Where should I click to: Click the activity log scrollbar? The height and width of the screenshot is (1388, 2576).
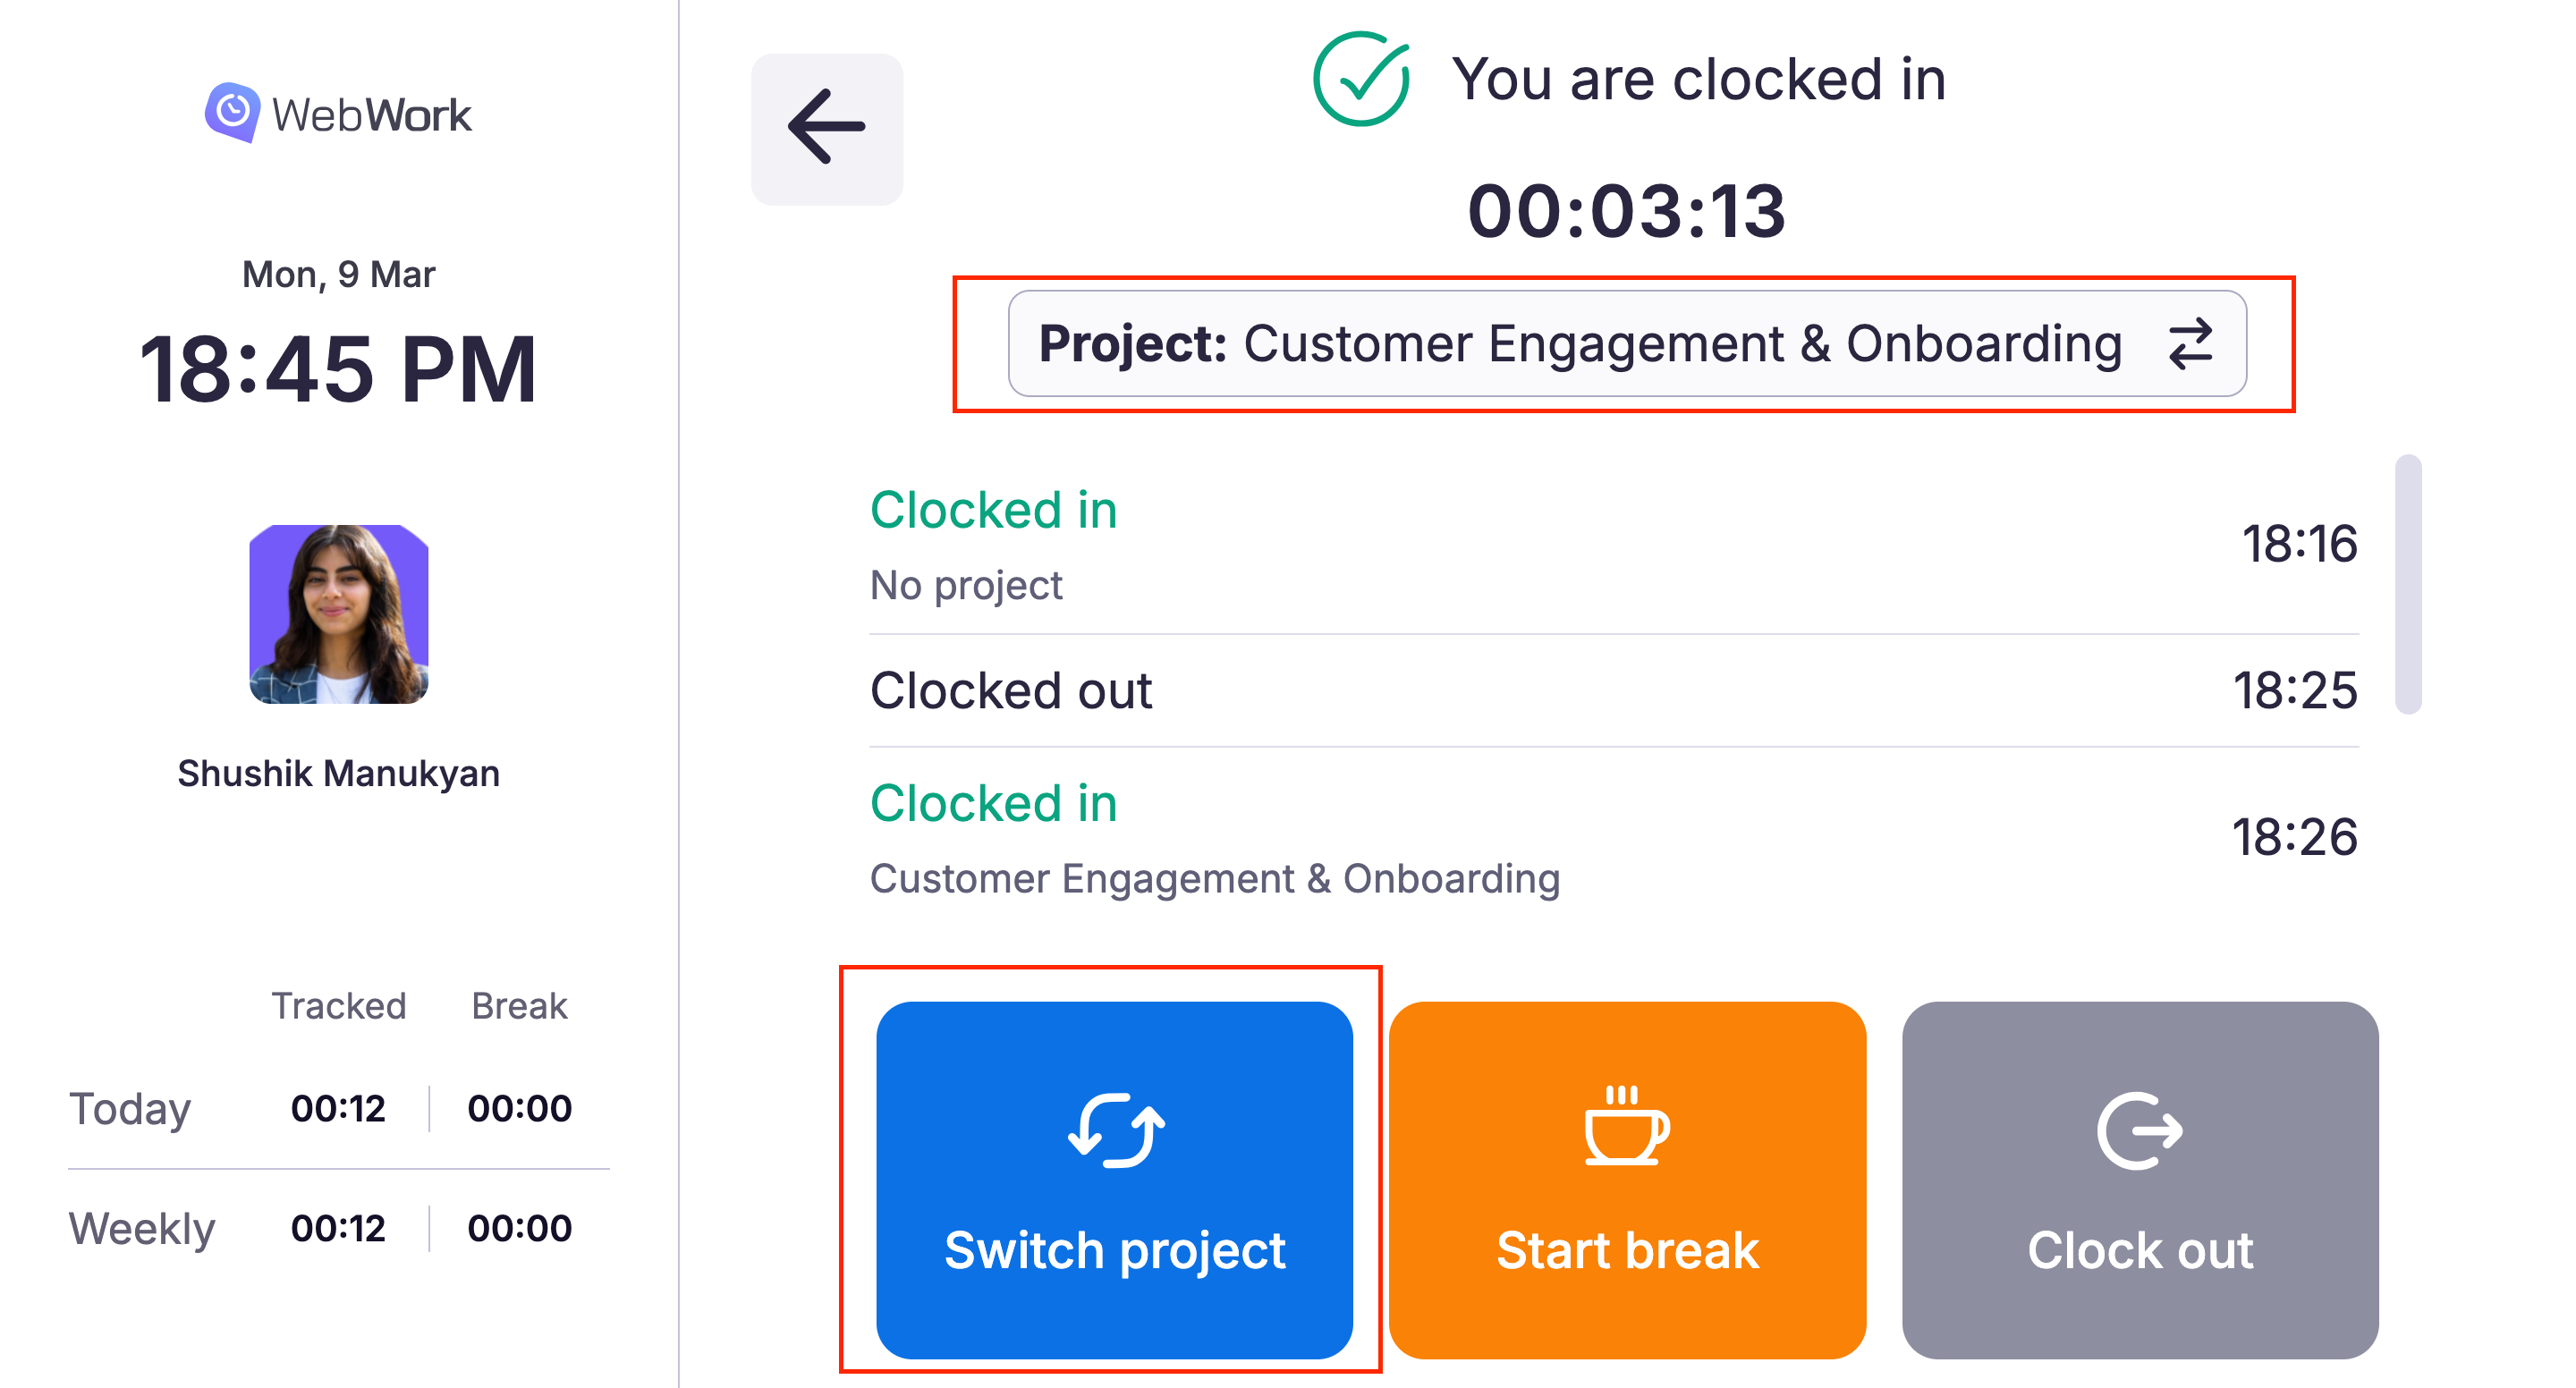[x=2407, y=585]
